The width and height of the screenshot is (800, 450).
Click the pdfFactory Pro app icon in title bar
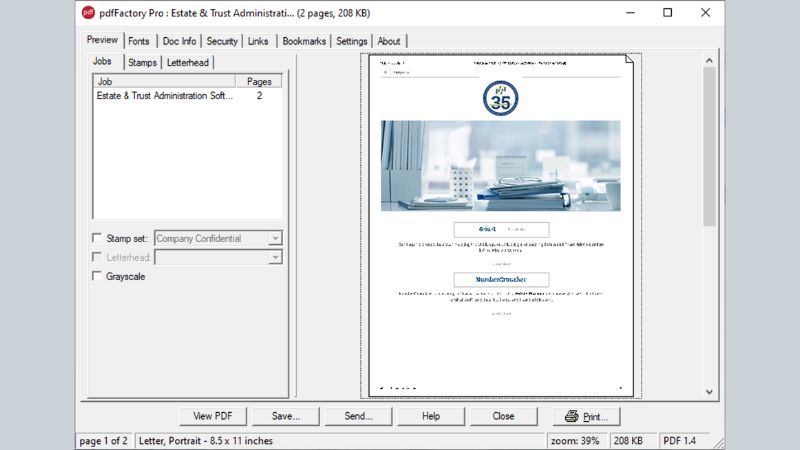(x=88, y=13)
